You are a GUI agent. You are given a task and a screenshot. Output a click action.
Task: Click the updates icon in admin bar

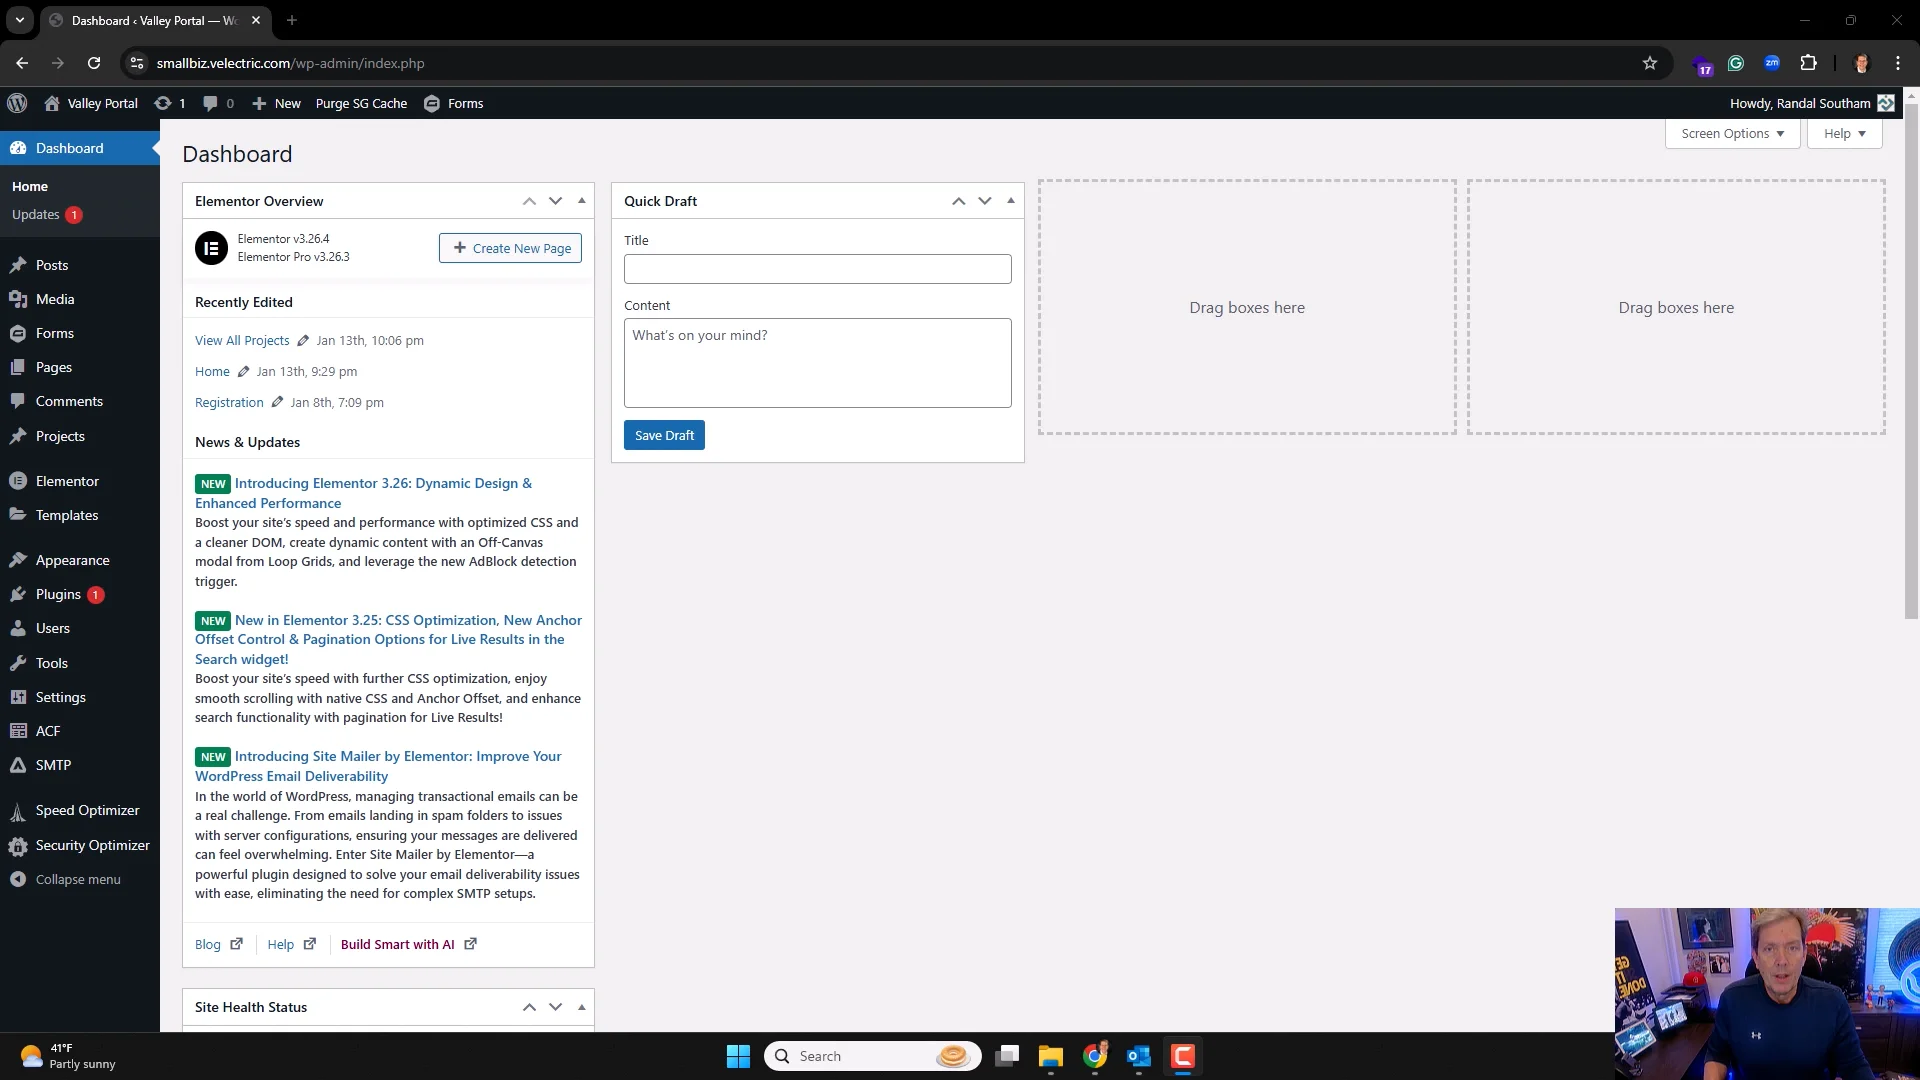[x=163, y=103]
